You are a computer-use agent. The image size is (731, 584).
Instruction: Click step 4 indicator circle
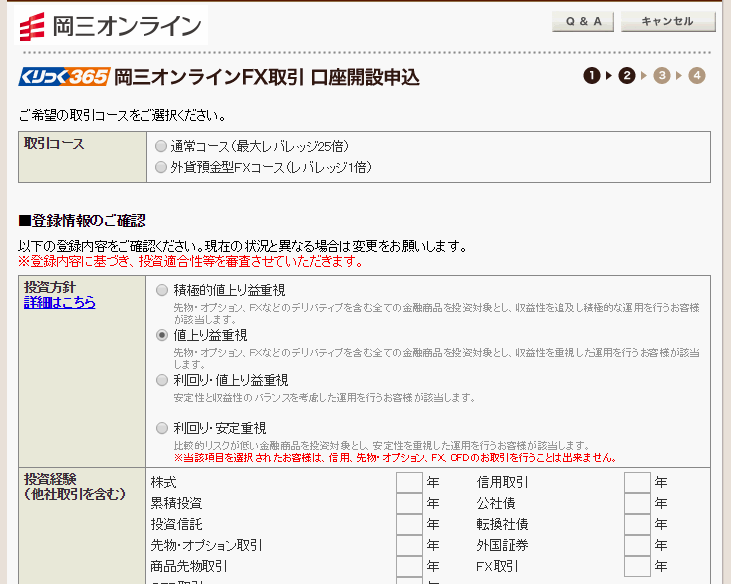697,76
